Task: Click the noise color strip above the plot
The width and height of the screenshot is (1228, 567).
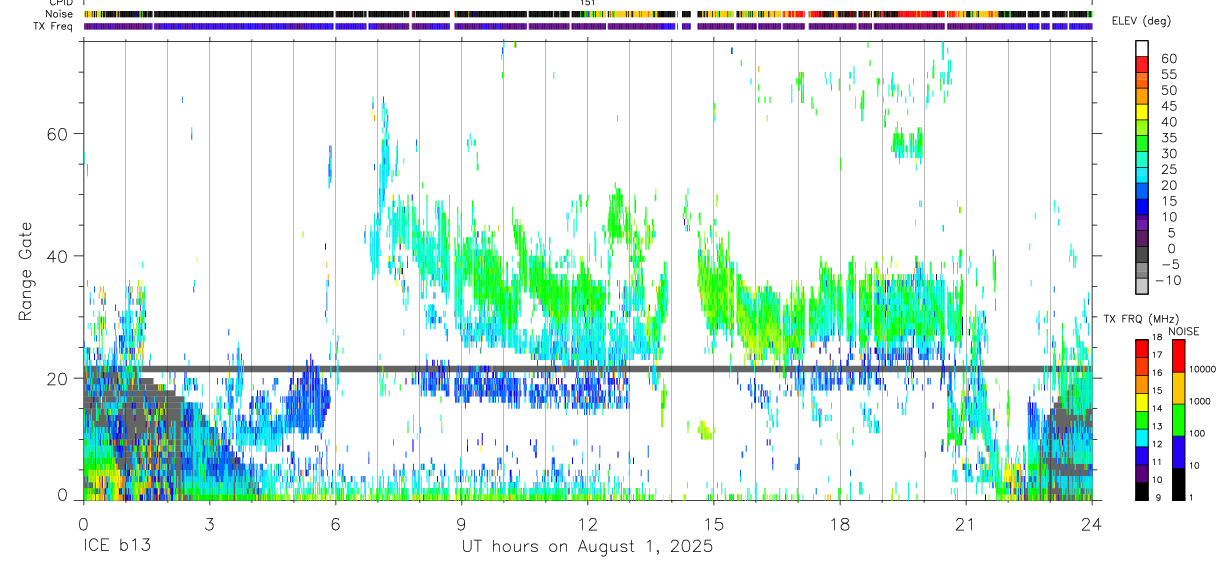Action: [x=588, y=14]
